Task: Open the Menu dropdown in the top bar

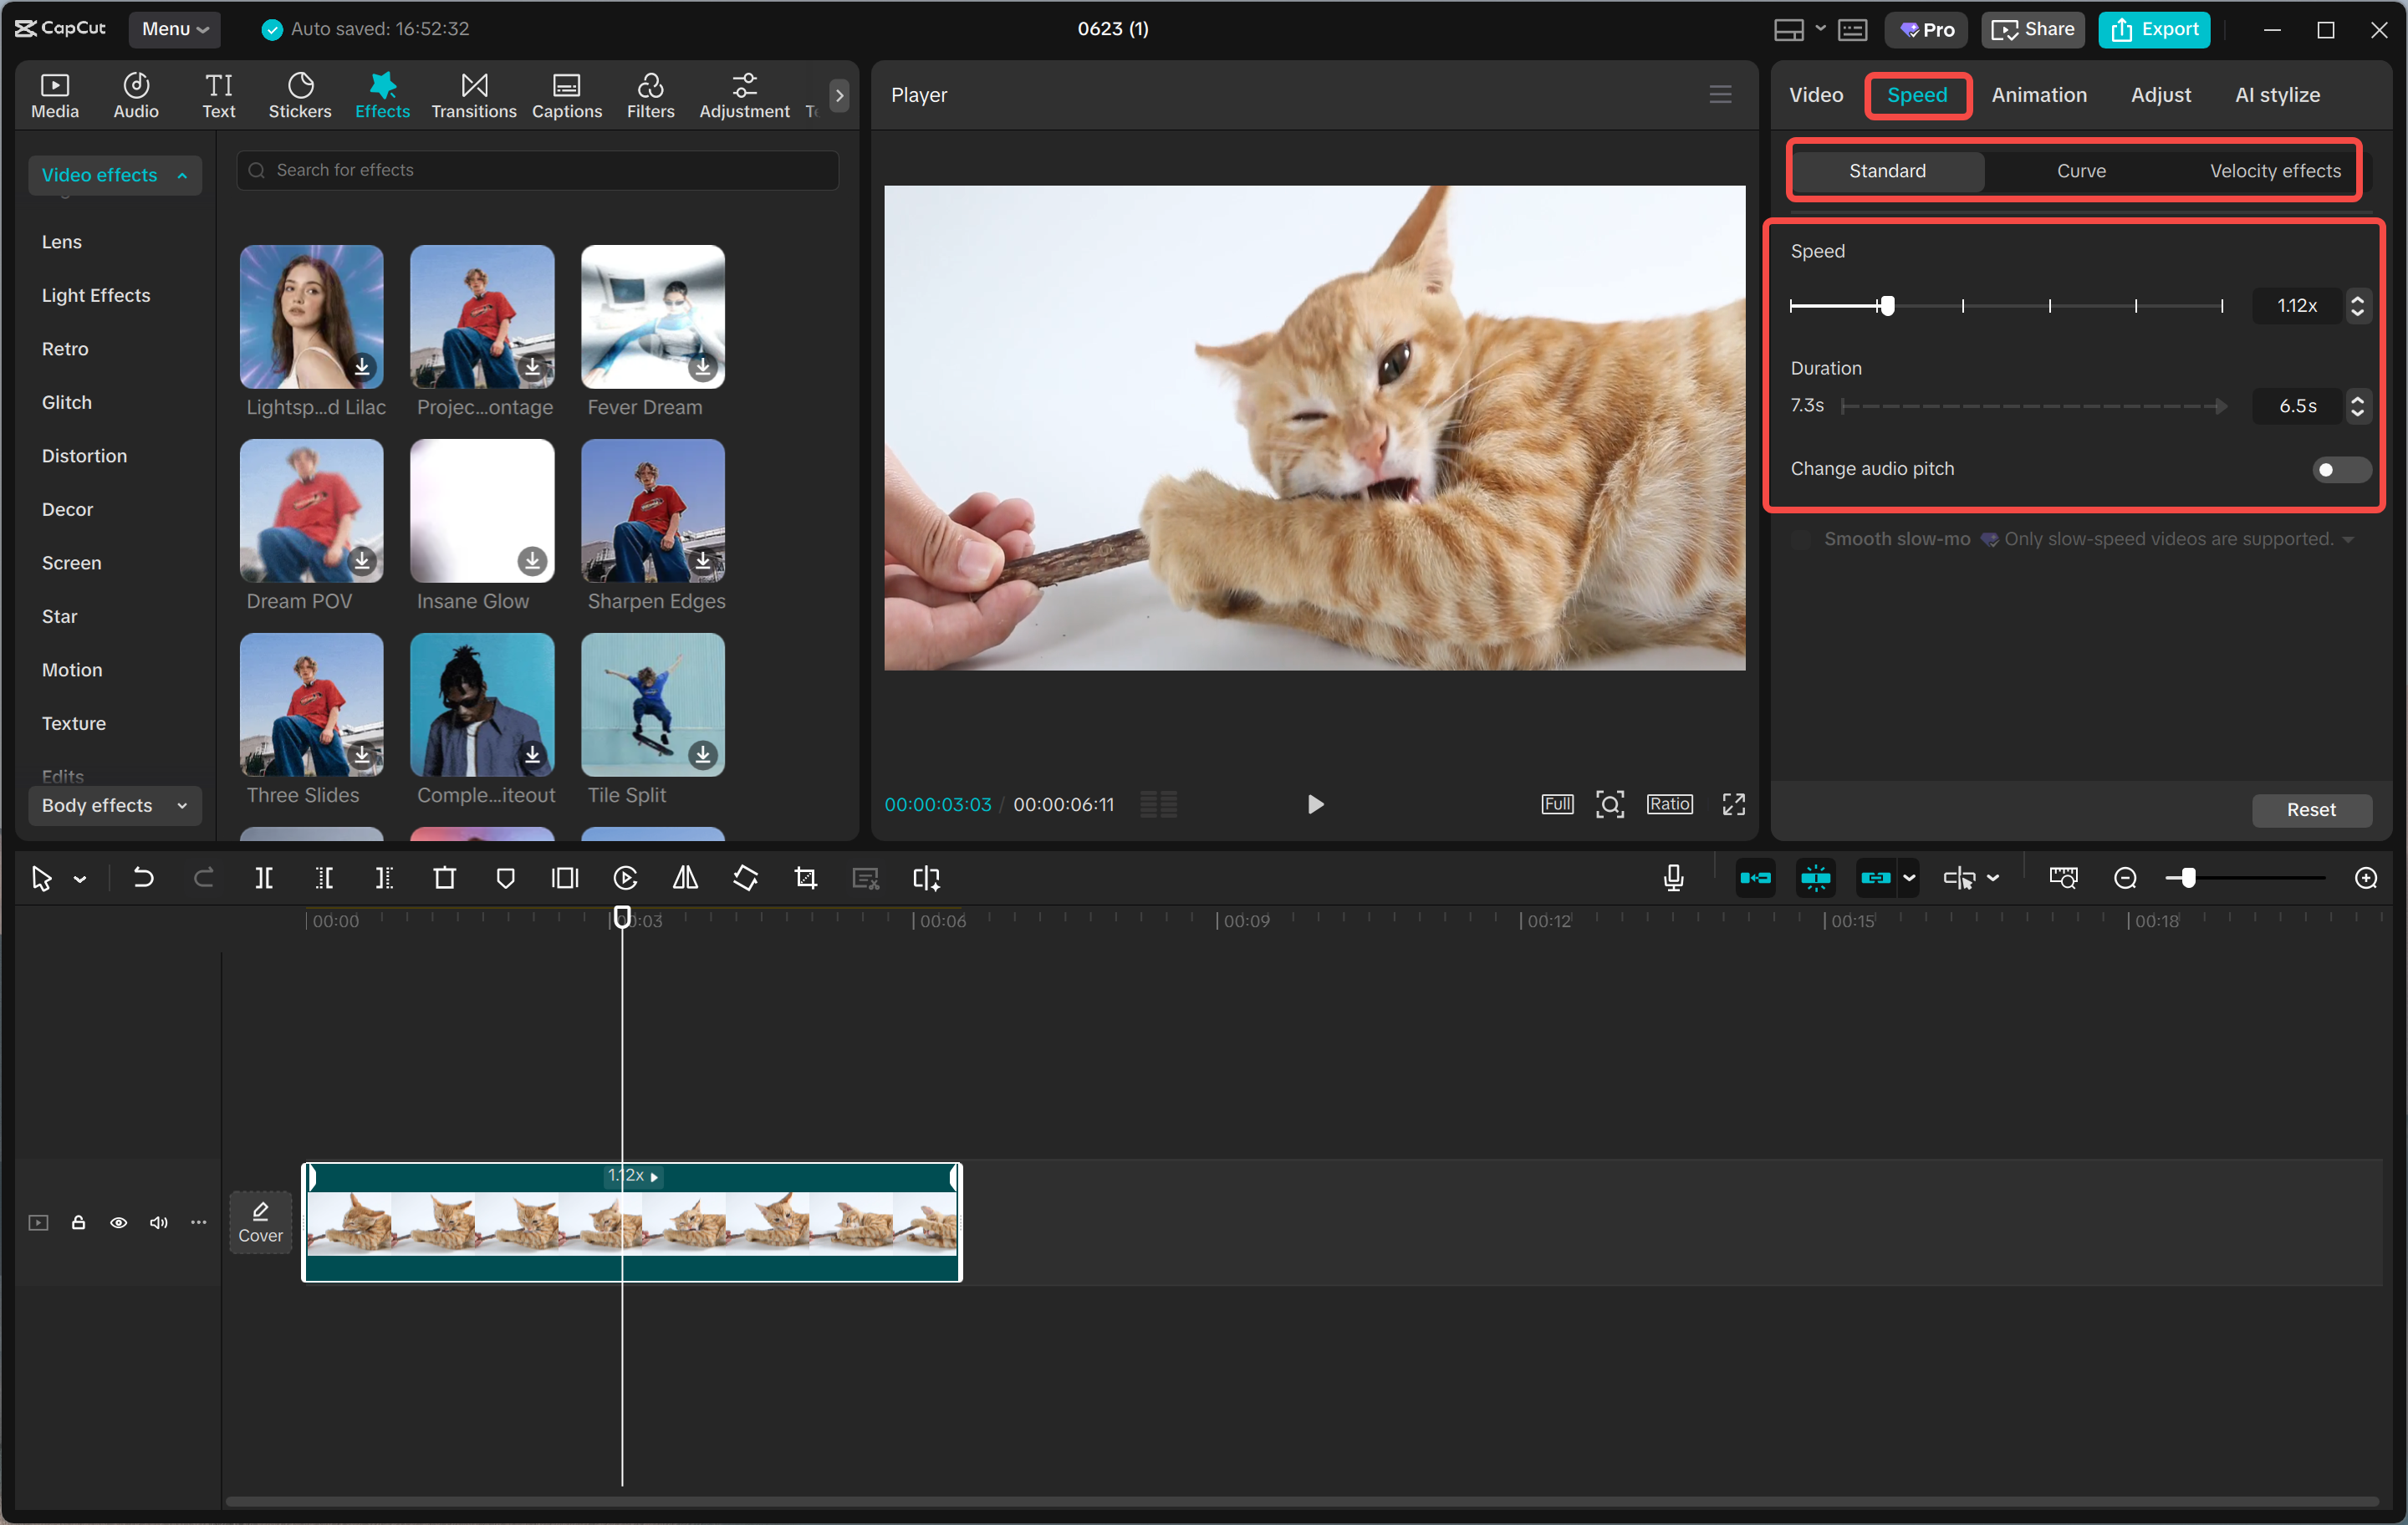Action: click(175, 29)
